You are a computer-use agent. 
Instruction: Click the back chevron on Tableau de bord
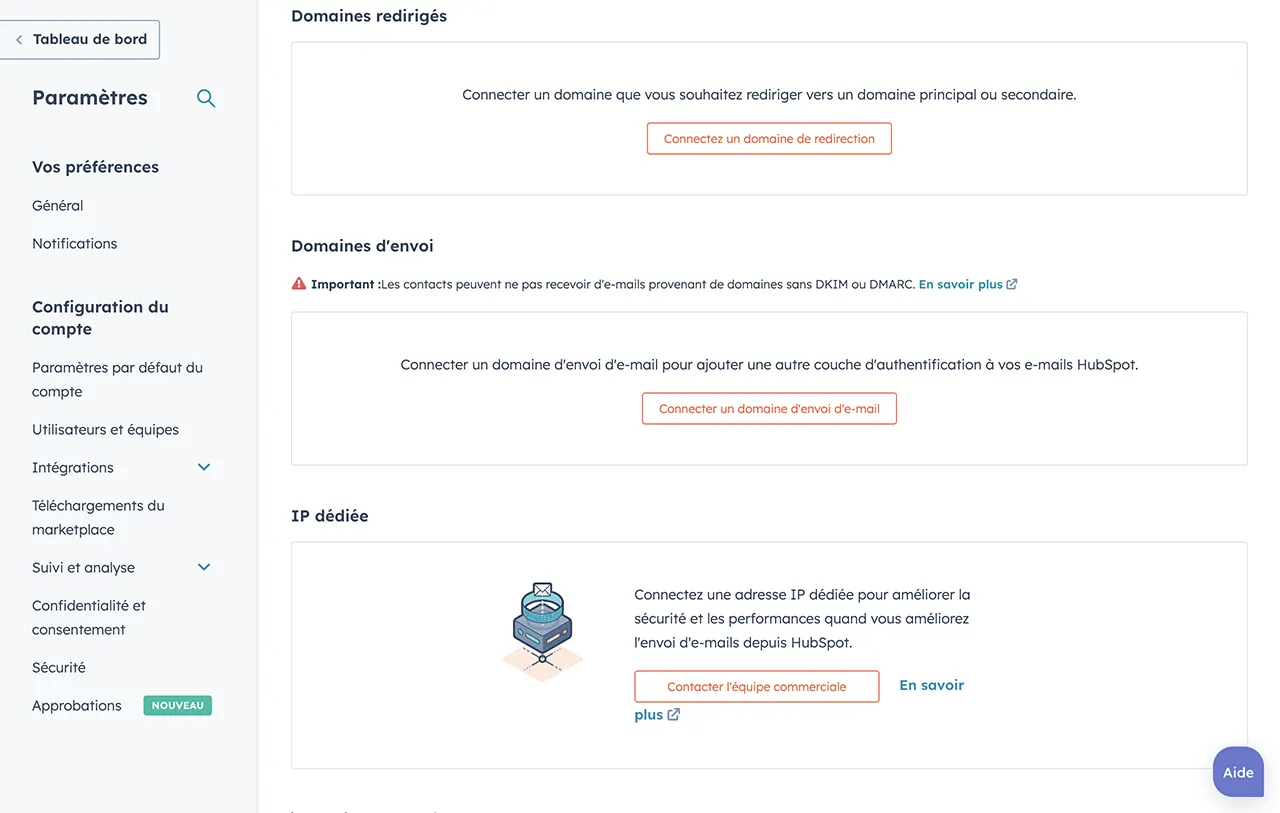(19, 40)
